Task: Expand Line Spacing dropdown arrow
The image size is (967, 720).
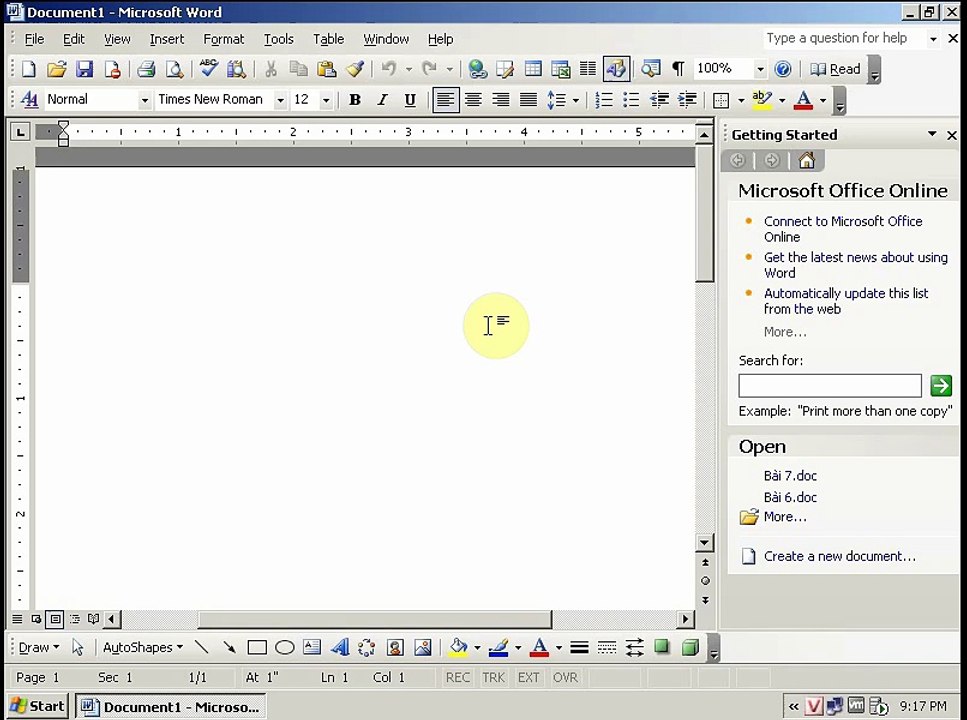Action: click(575, 100)
